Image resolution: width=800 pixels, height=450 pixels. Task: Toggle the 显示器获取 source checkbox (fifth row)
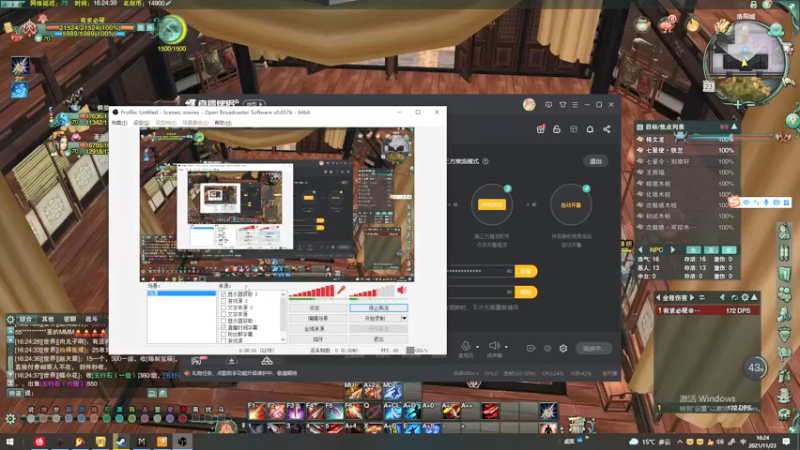(223, 321)
